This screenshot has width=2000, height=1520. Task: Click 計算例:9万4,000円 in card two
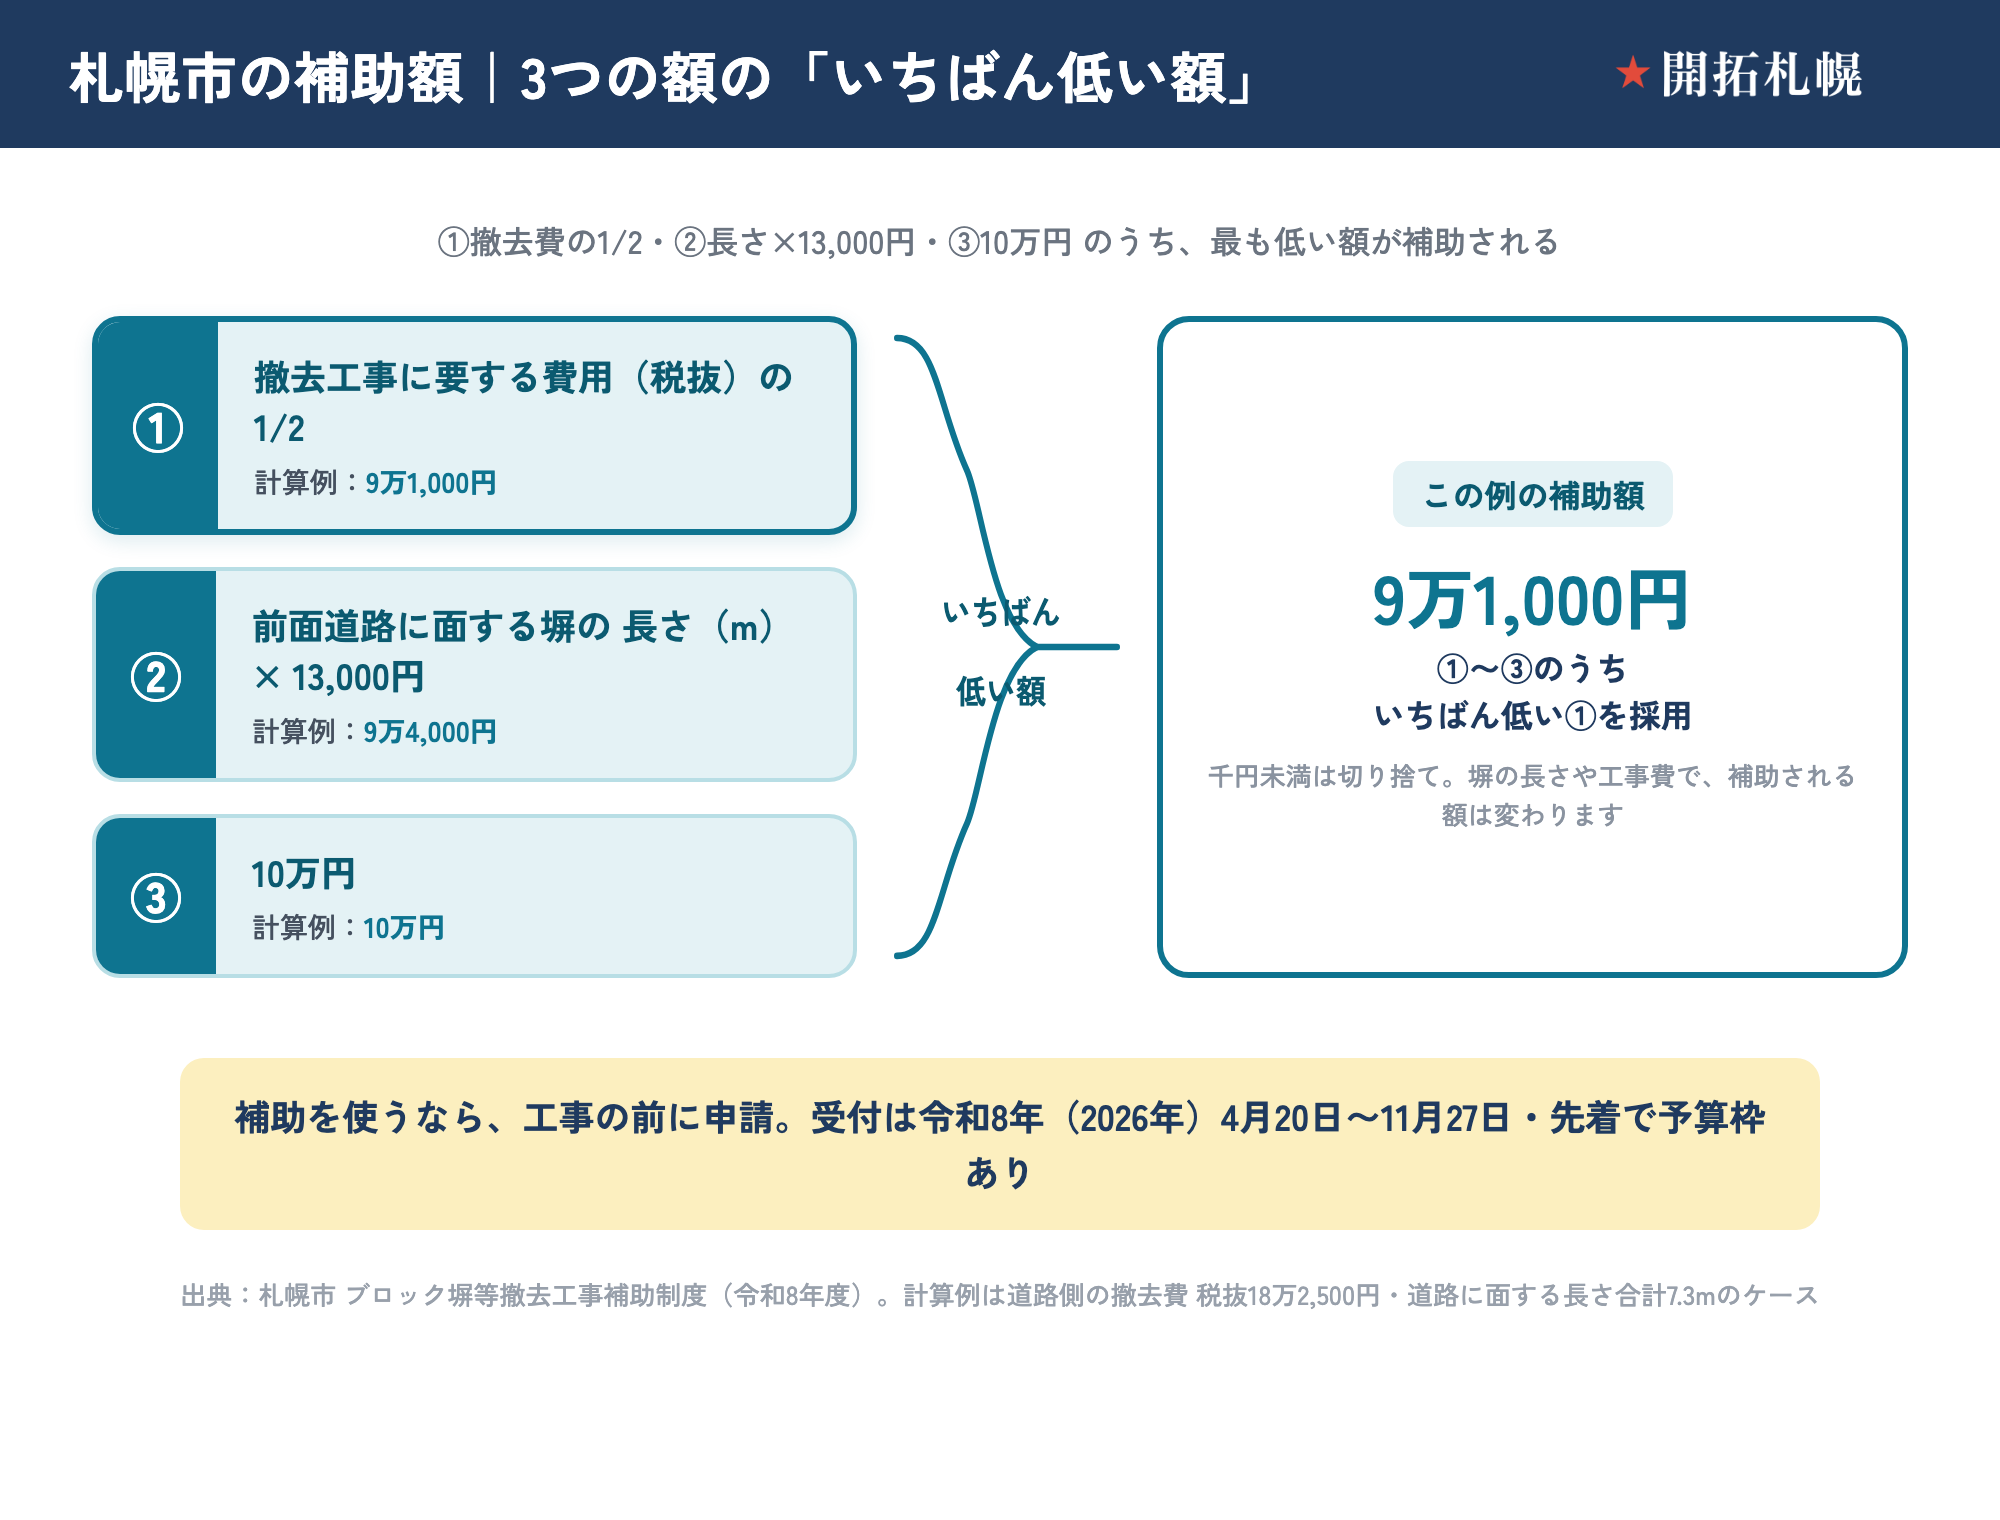click(x=375, y=732)
